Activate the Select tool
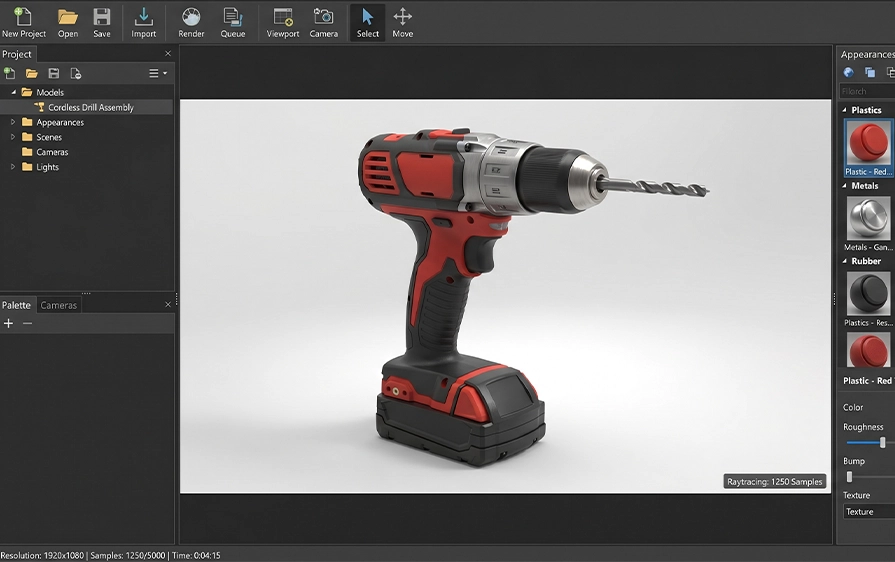Image resolution: width=895 pixels, height=562 pixels. coord(368,23)
